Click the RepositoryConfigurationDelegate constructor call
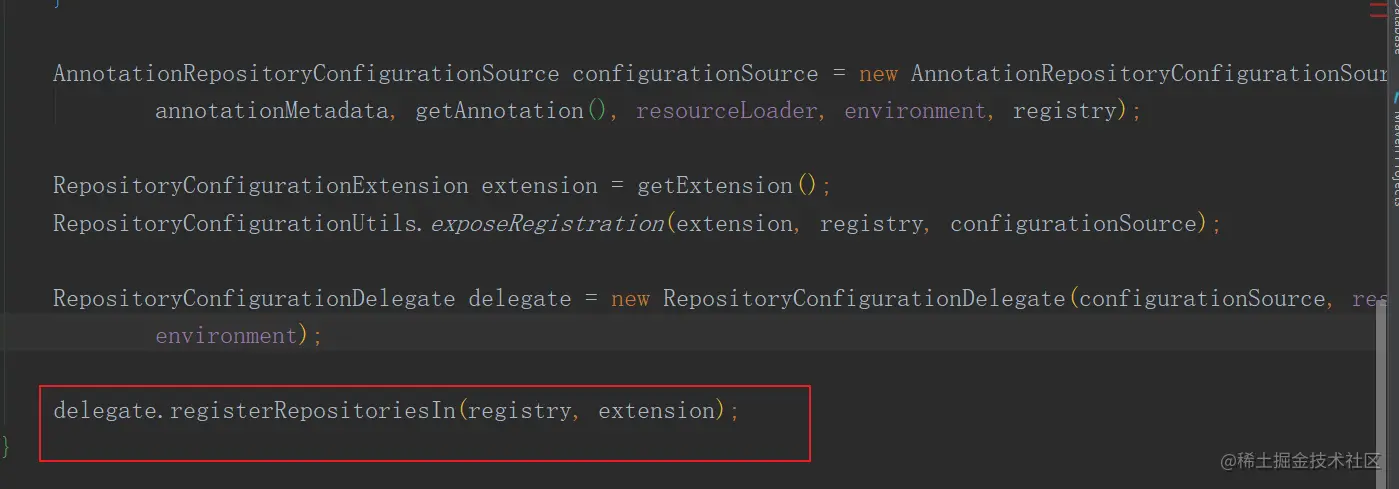 click(x=863, y=299)
